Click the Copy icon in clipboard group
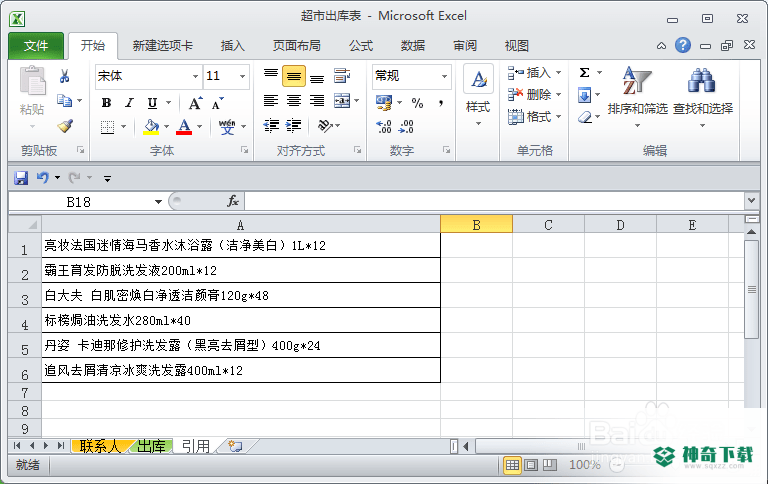Viewport: 768px width, 484px height. tap(64, 100)
